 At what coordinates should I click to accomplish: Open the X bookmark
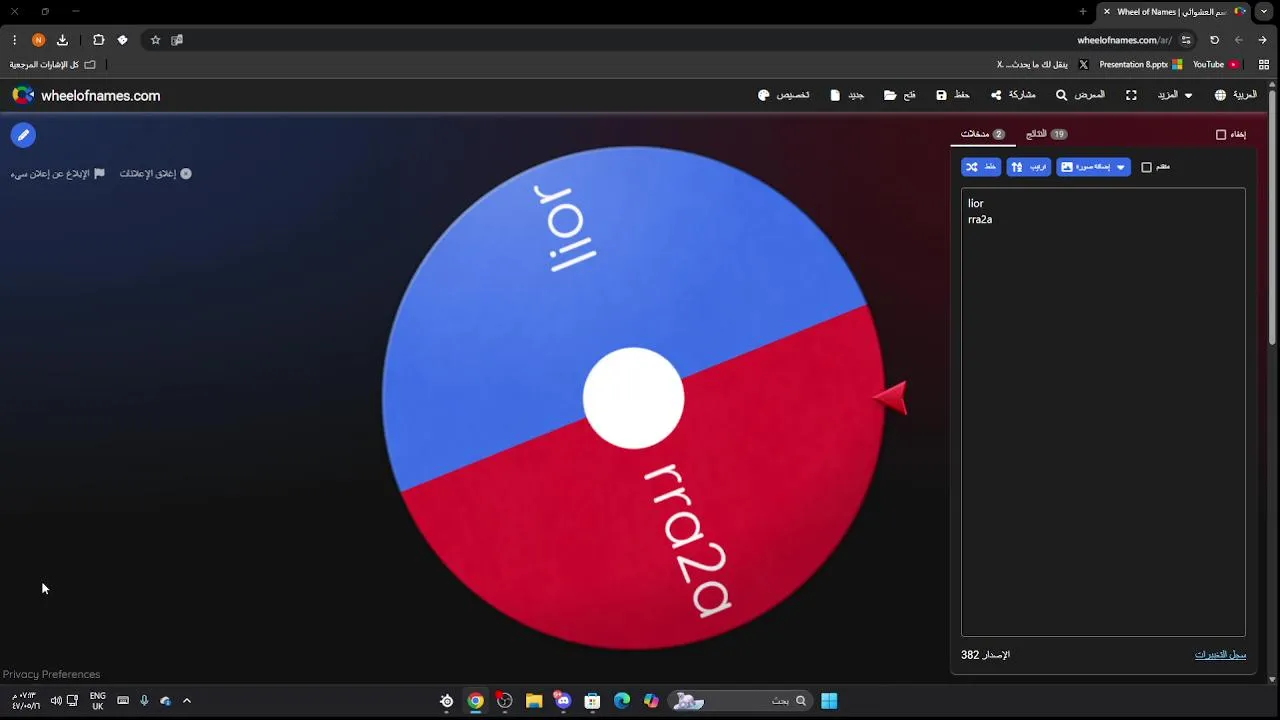point(1043,64)
